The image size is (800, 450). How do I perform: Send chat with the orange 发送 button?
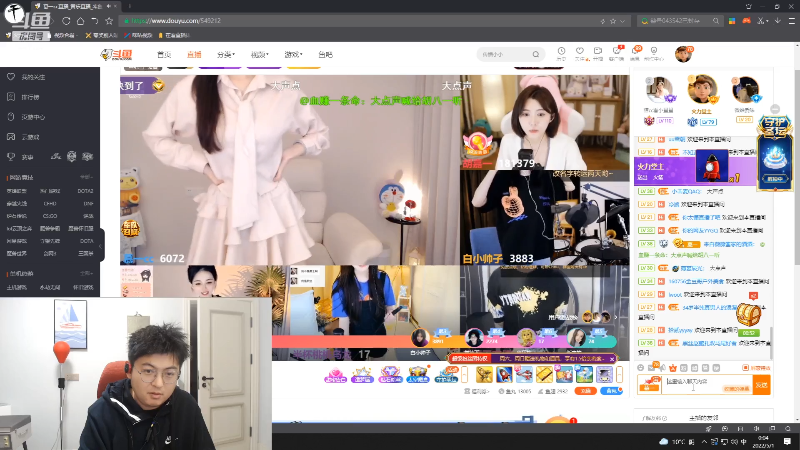click(x=762, y=385)
